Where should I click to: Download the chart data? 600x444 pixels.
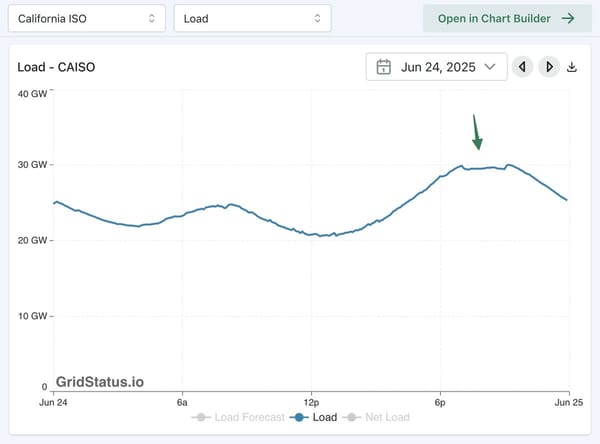pyautogui.click(x=572, y=67)
